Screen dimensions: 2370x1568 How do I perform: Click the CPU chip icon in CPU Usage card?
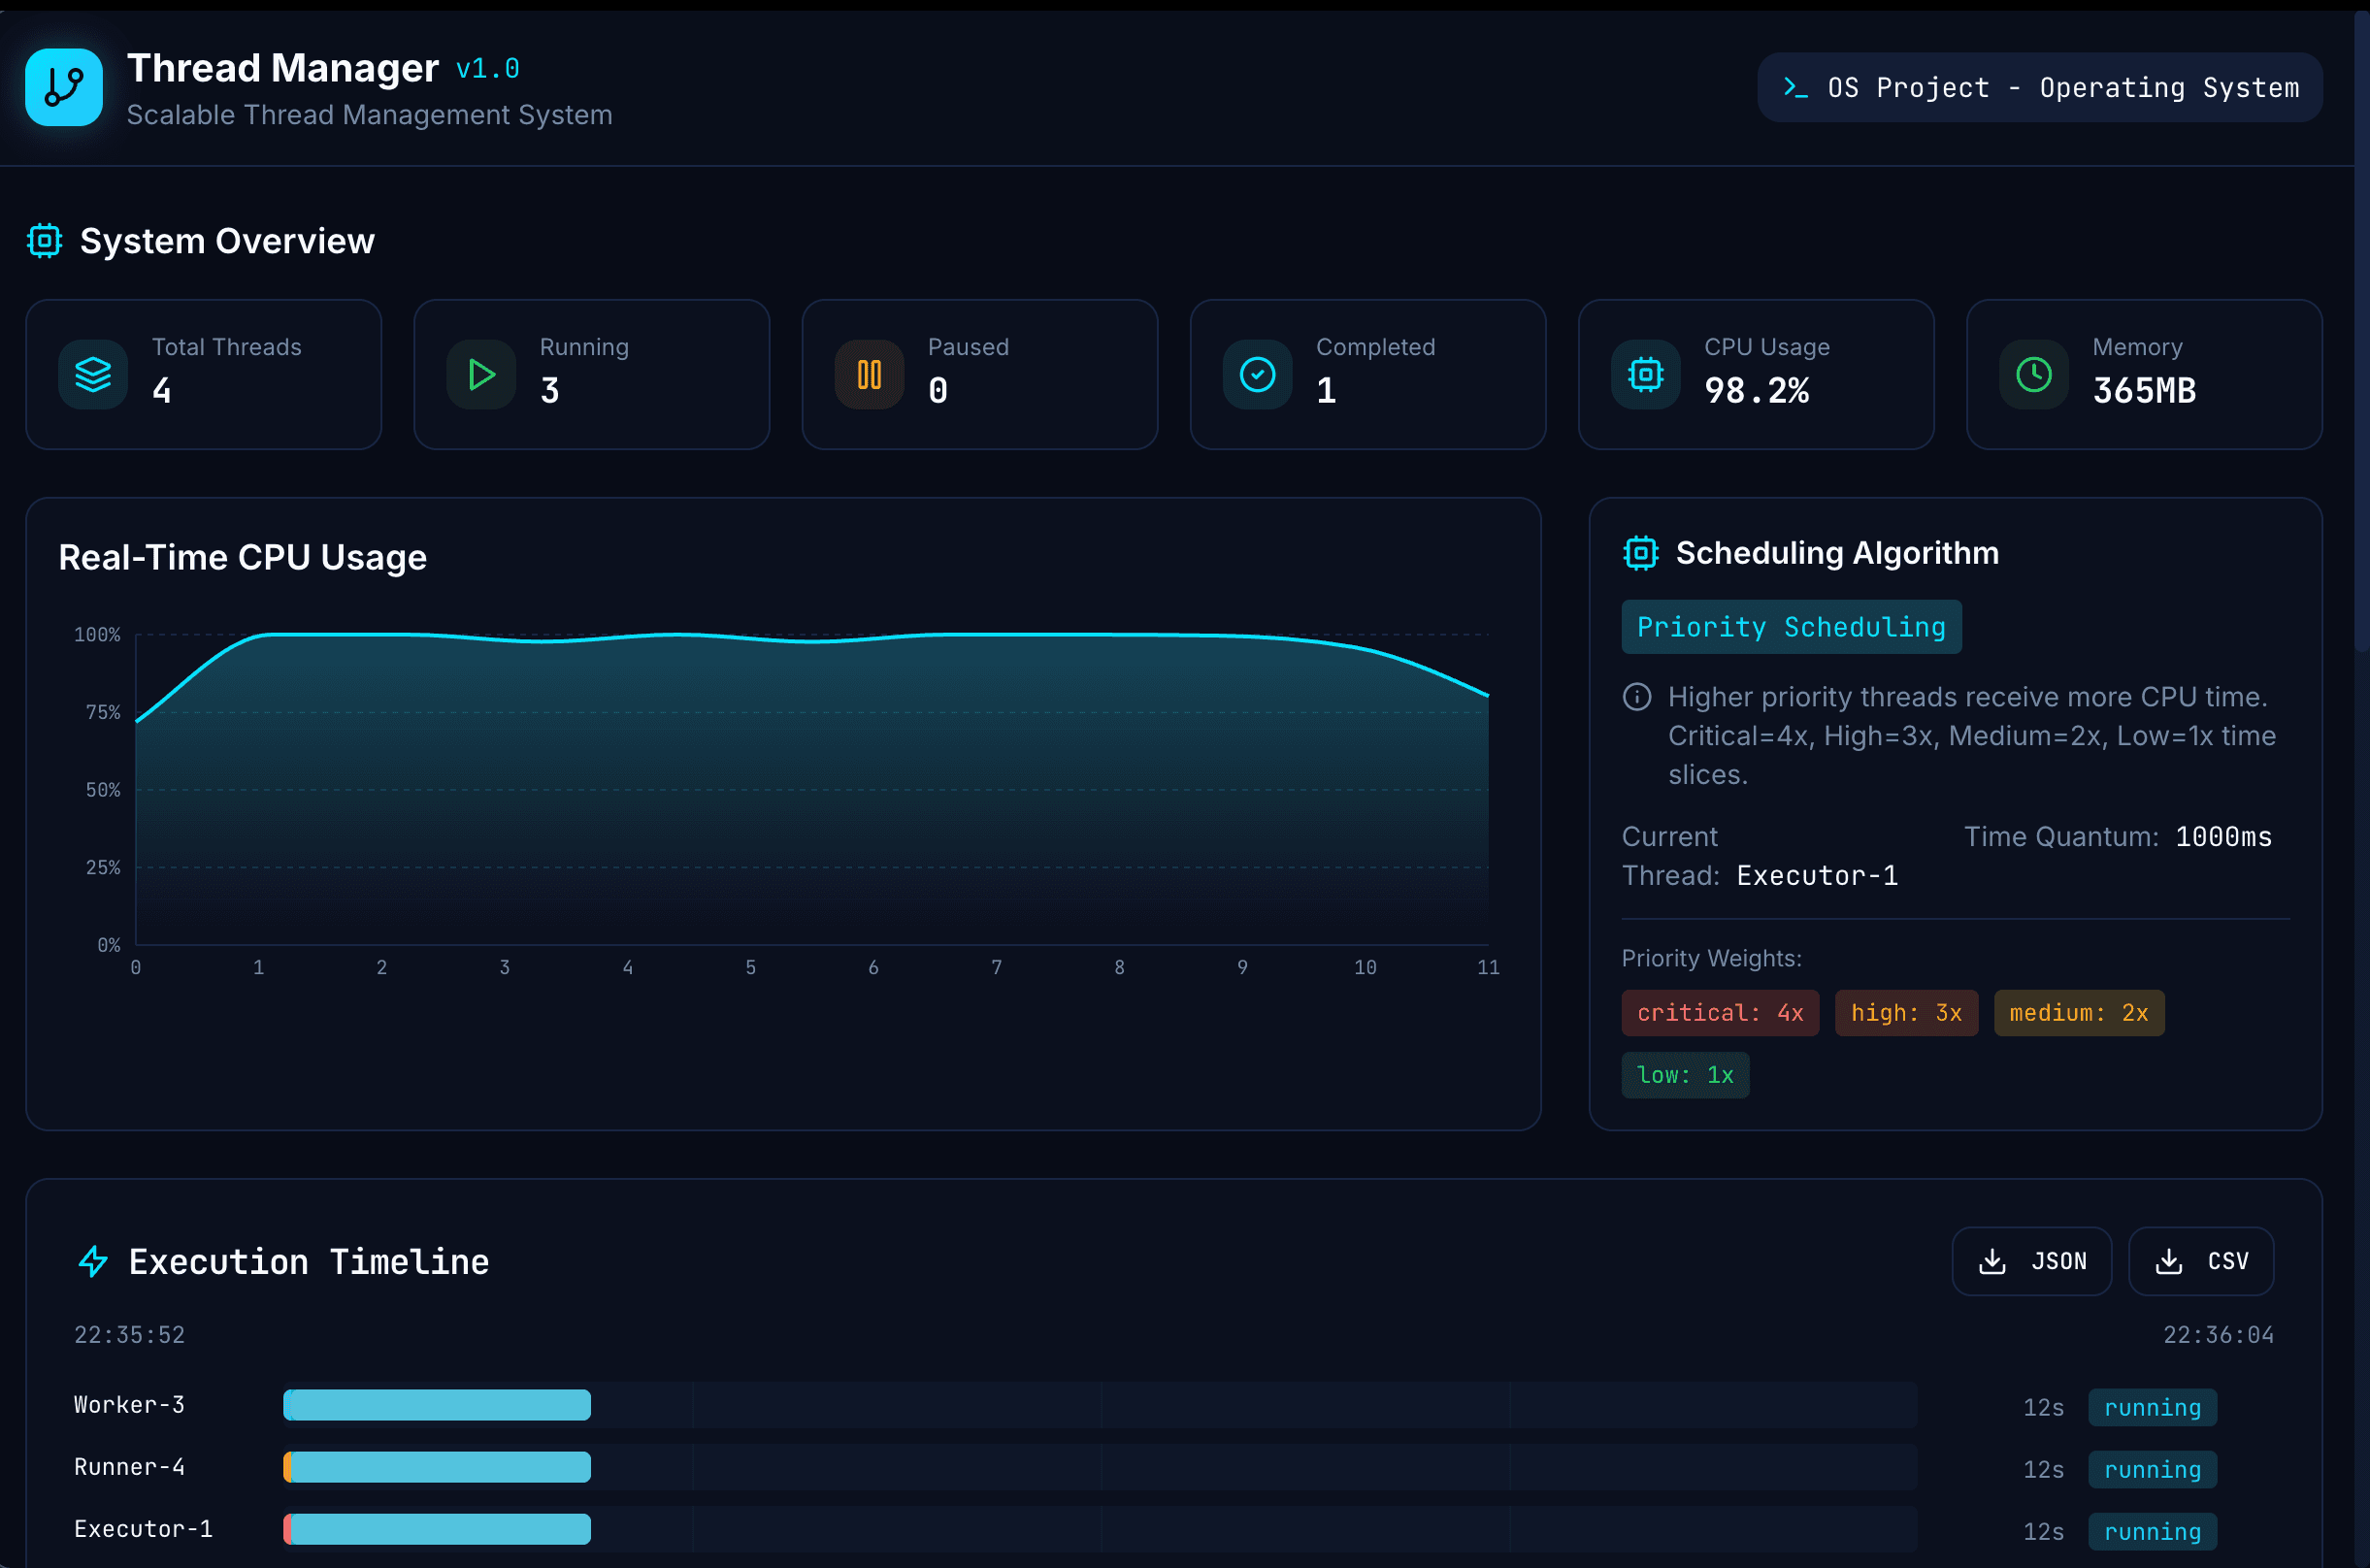pyautogui.click(x=1645, y=375)
